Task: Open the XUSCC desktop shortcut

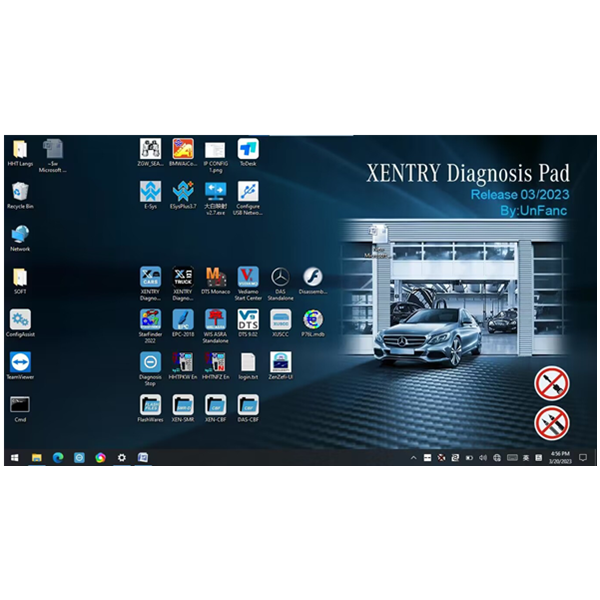Action: point(280,319)
